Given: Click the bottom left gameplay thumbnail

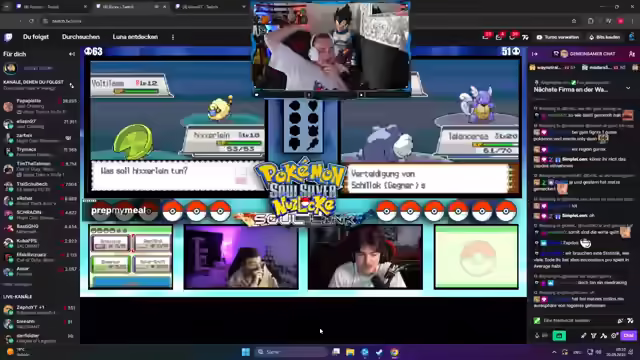Looking at the screenshot, I should click(131, 257).
